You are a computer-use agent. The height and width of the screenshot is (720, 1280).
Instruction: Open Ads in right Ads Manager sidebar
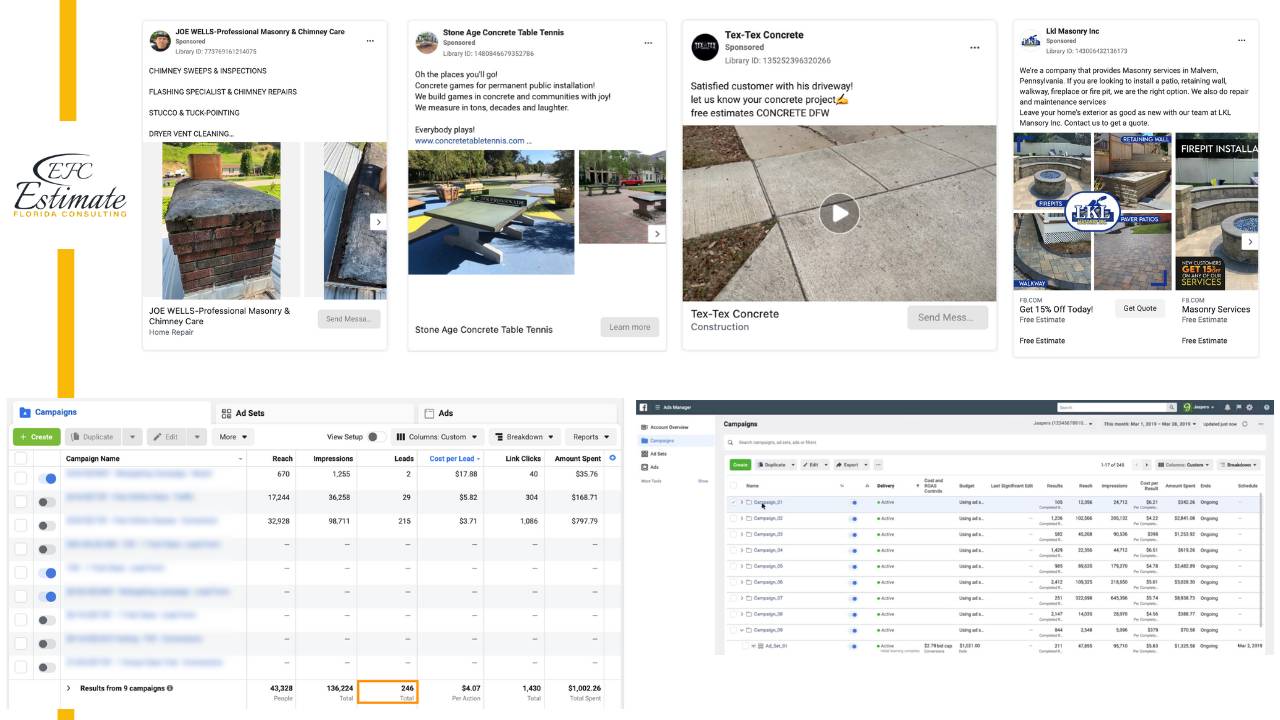pos(655,467)
